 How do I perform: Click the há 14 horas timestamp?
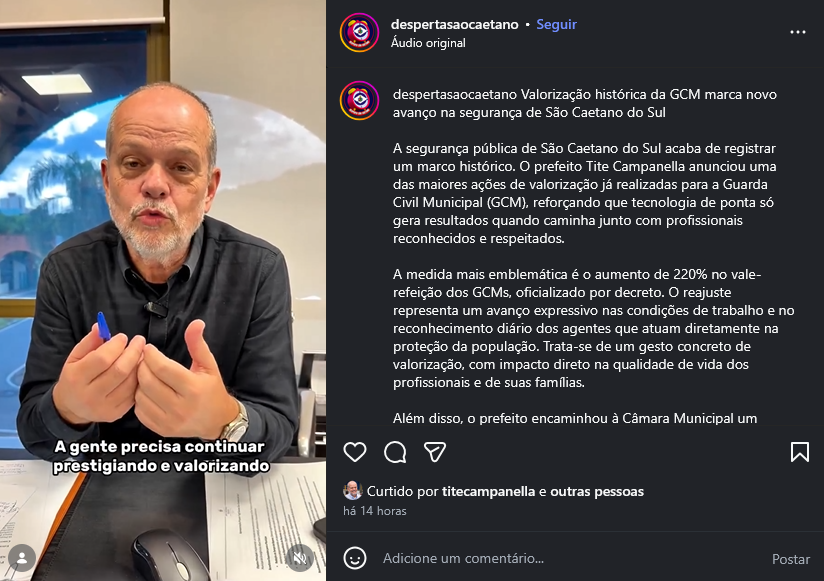[375, 511]
